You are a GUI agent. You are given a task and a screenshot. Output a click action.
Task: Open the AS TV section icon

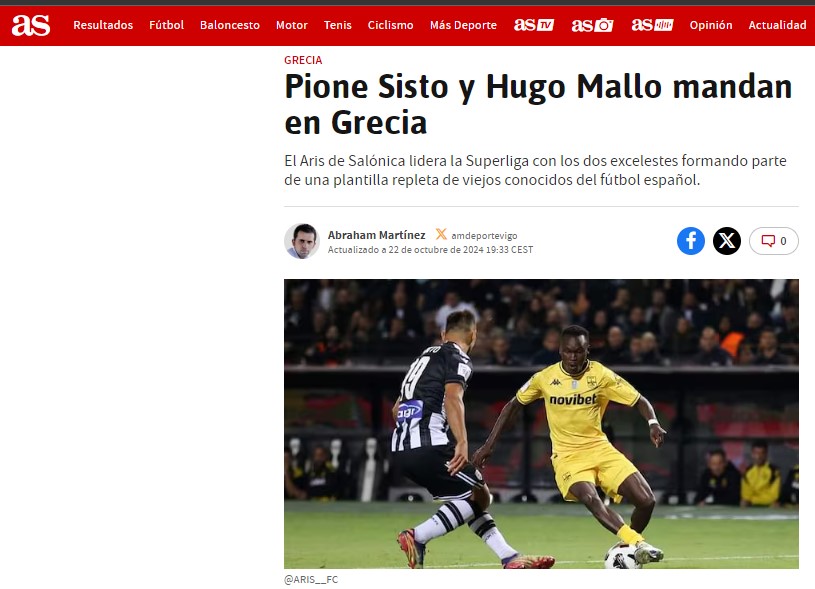pyautogui.click(x=534, y=25)
